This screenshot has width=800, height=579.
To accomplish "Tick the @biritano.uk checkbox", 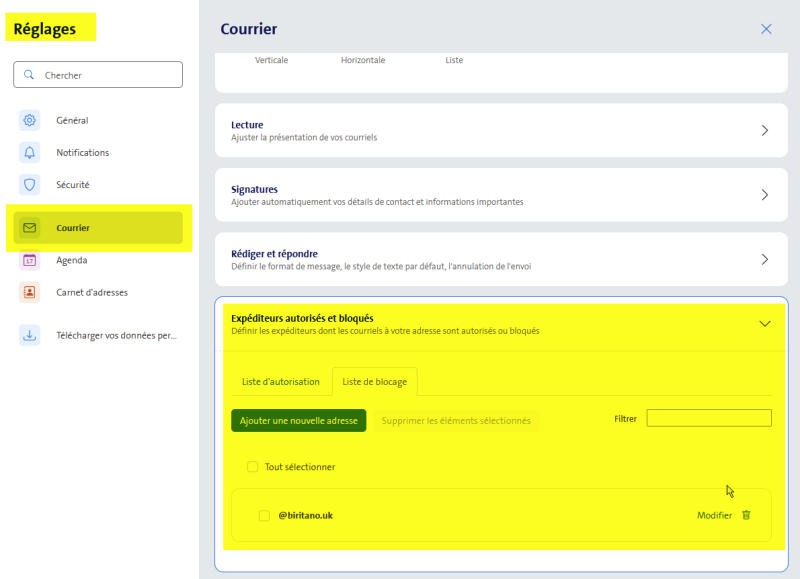I will pyautogui.click(x=264, y=516).
